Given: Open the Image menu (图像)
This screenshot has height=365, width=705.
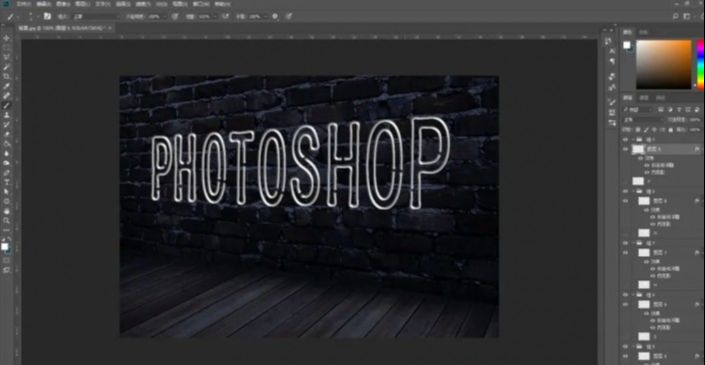Looking at the screenshot, I should (x=63, y=4).
